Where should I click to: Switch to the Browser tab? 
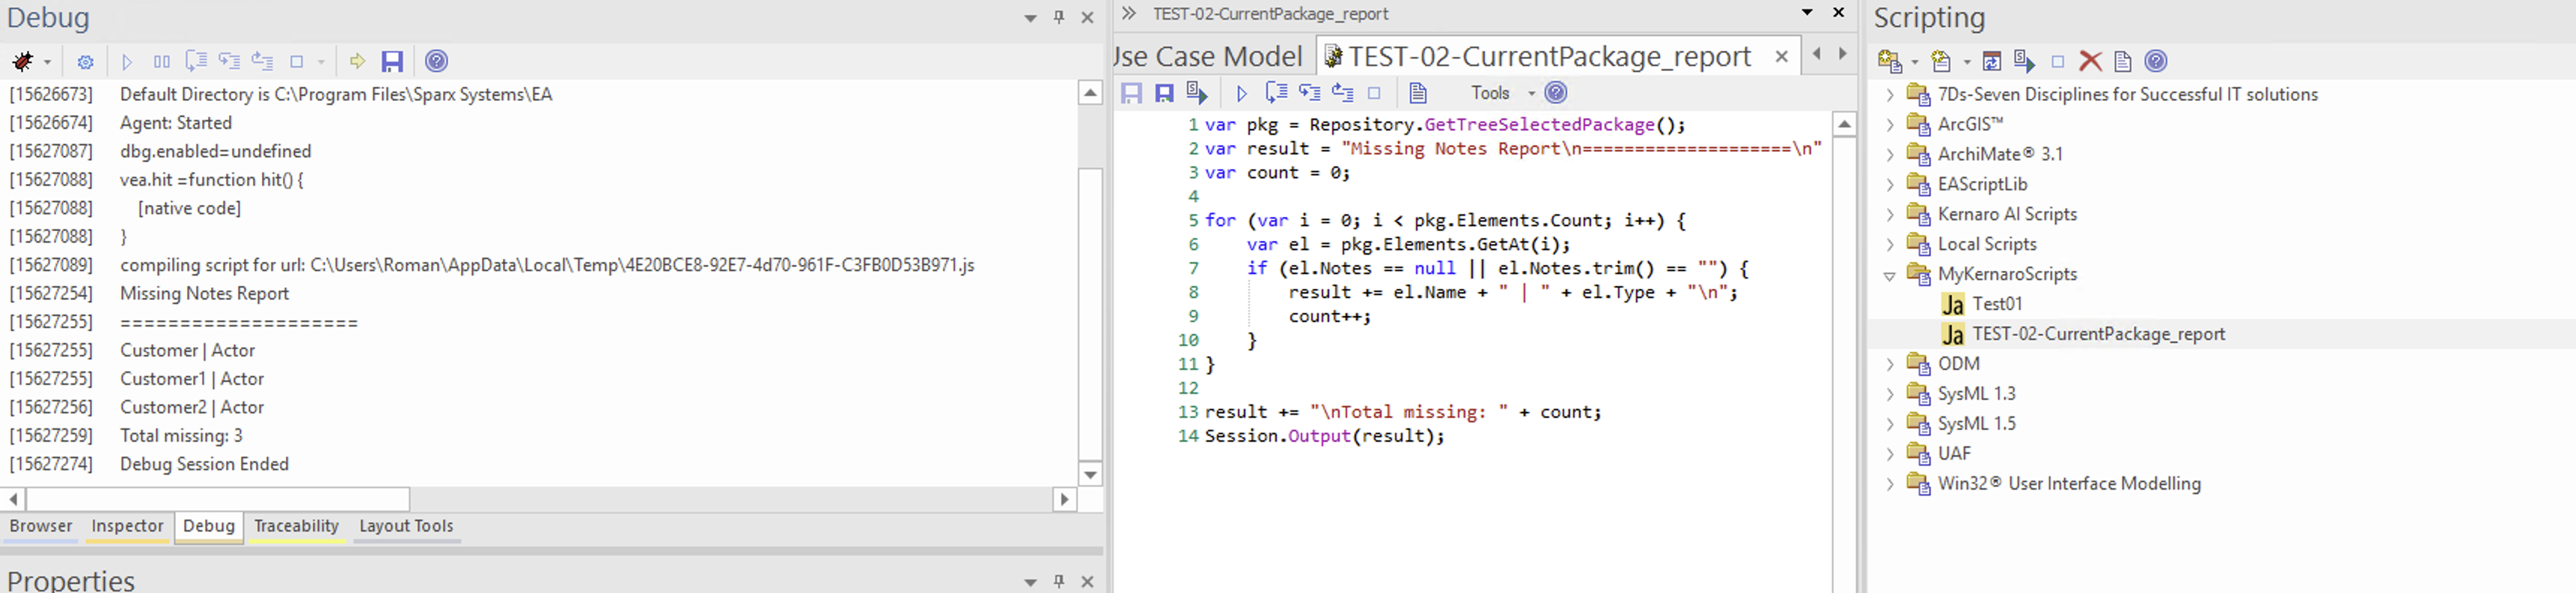pyautogui.click(x=41, y=526)
